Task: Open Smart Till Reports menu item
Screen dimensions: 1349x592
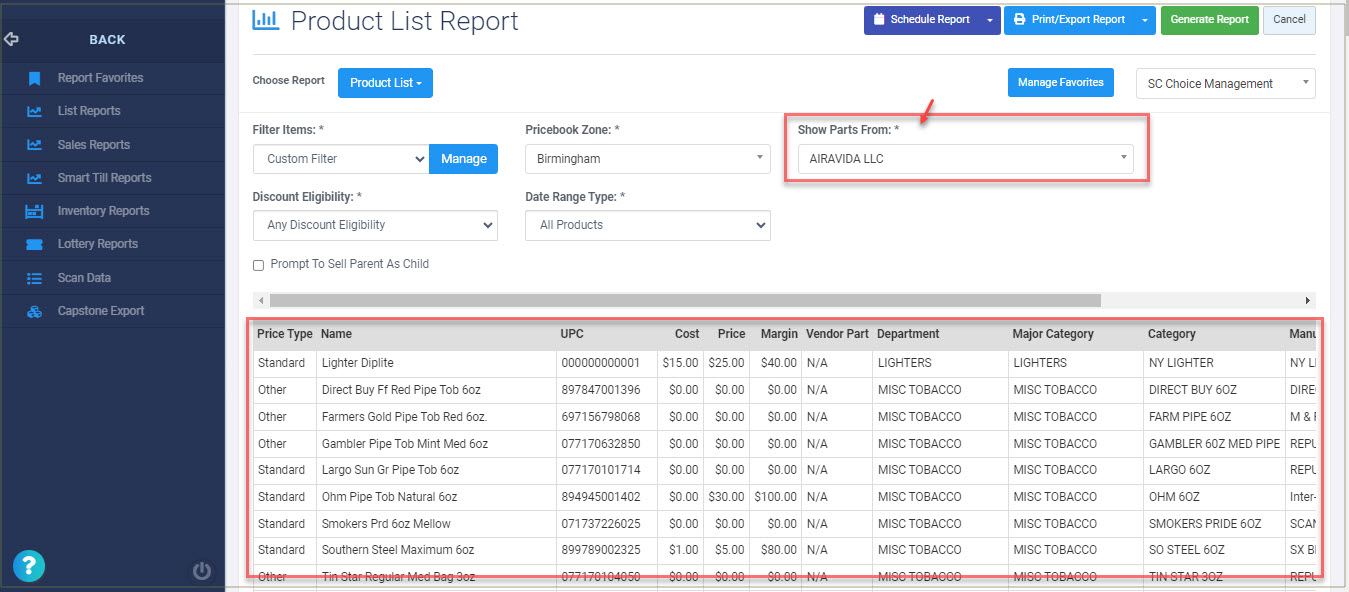Action: (x=104, y=178)
